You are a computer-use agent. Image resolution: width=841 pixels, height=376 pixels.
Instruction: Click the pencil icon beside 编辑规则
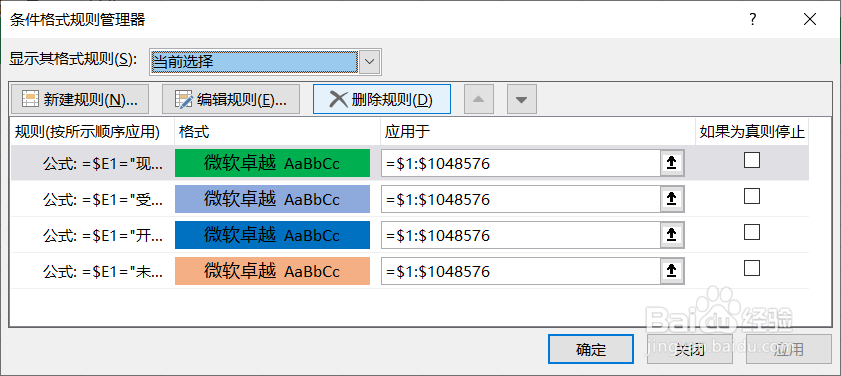click(x=185, y=99)
